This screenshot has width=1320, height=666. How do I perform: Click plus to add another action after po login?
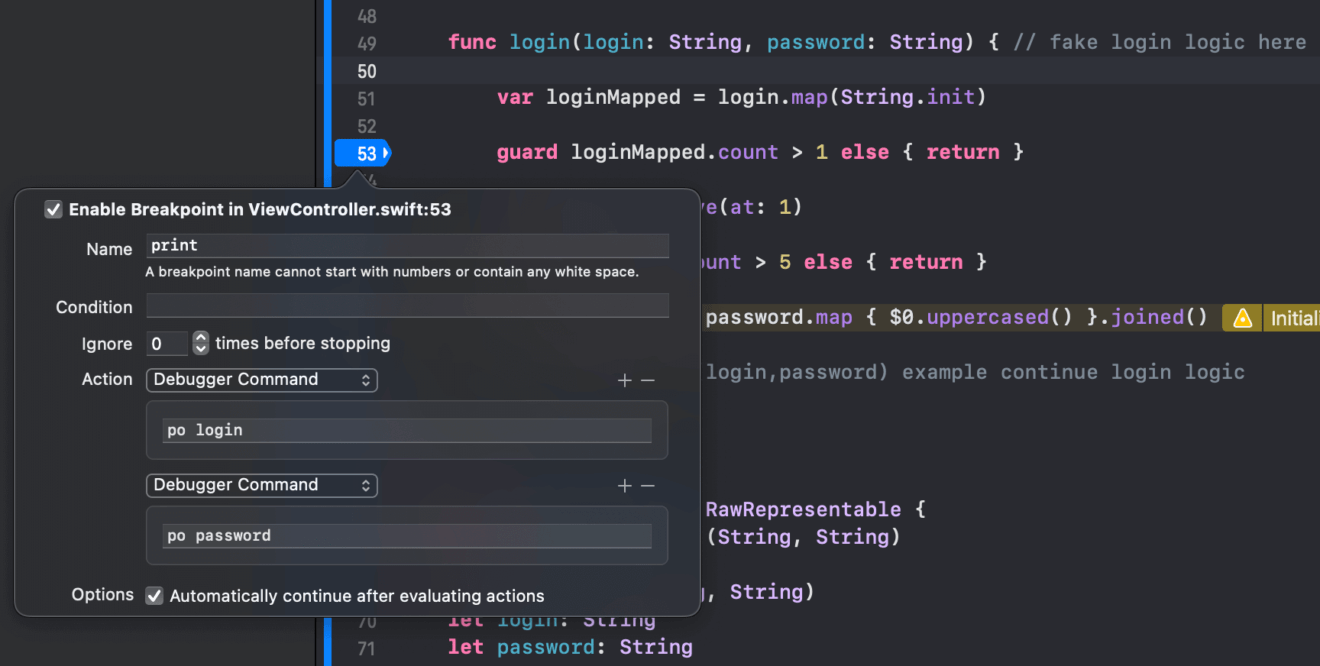click(624, 380)
